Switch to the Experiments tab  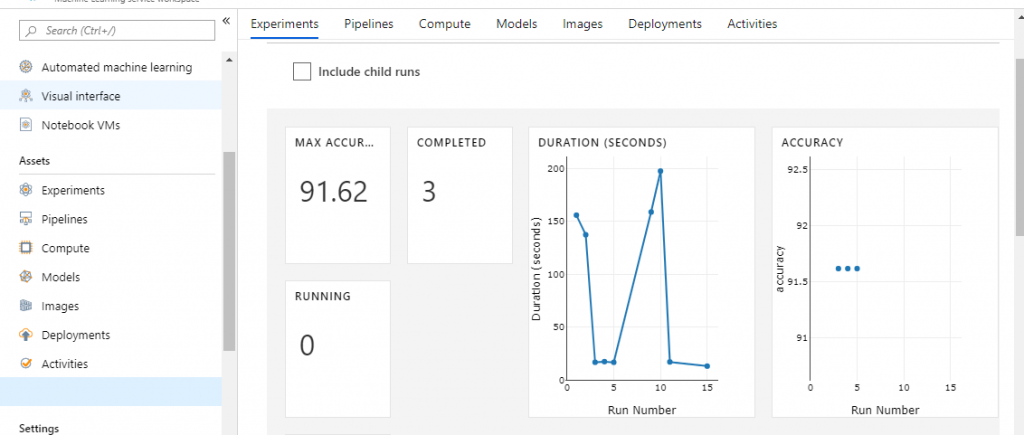(285, 24)
